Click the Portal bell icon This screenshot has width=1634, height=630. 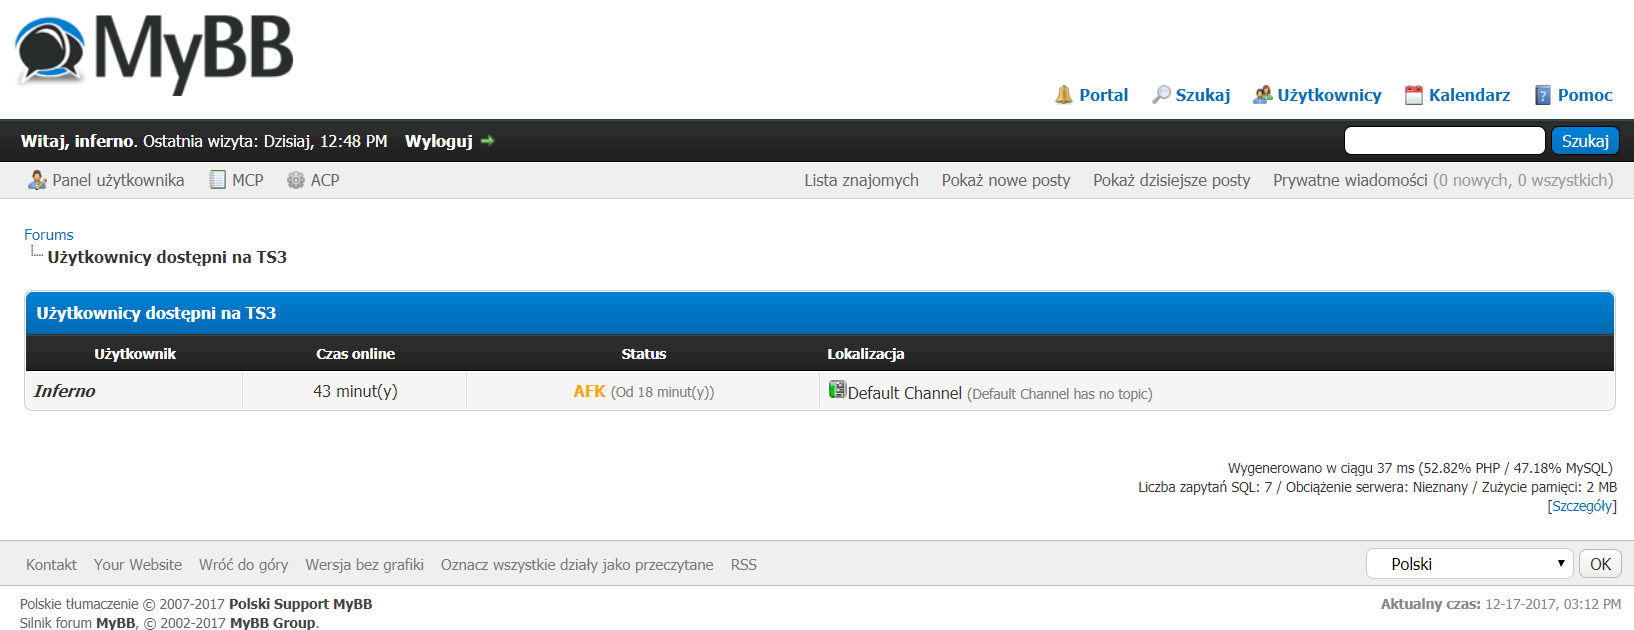1064,95
